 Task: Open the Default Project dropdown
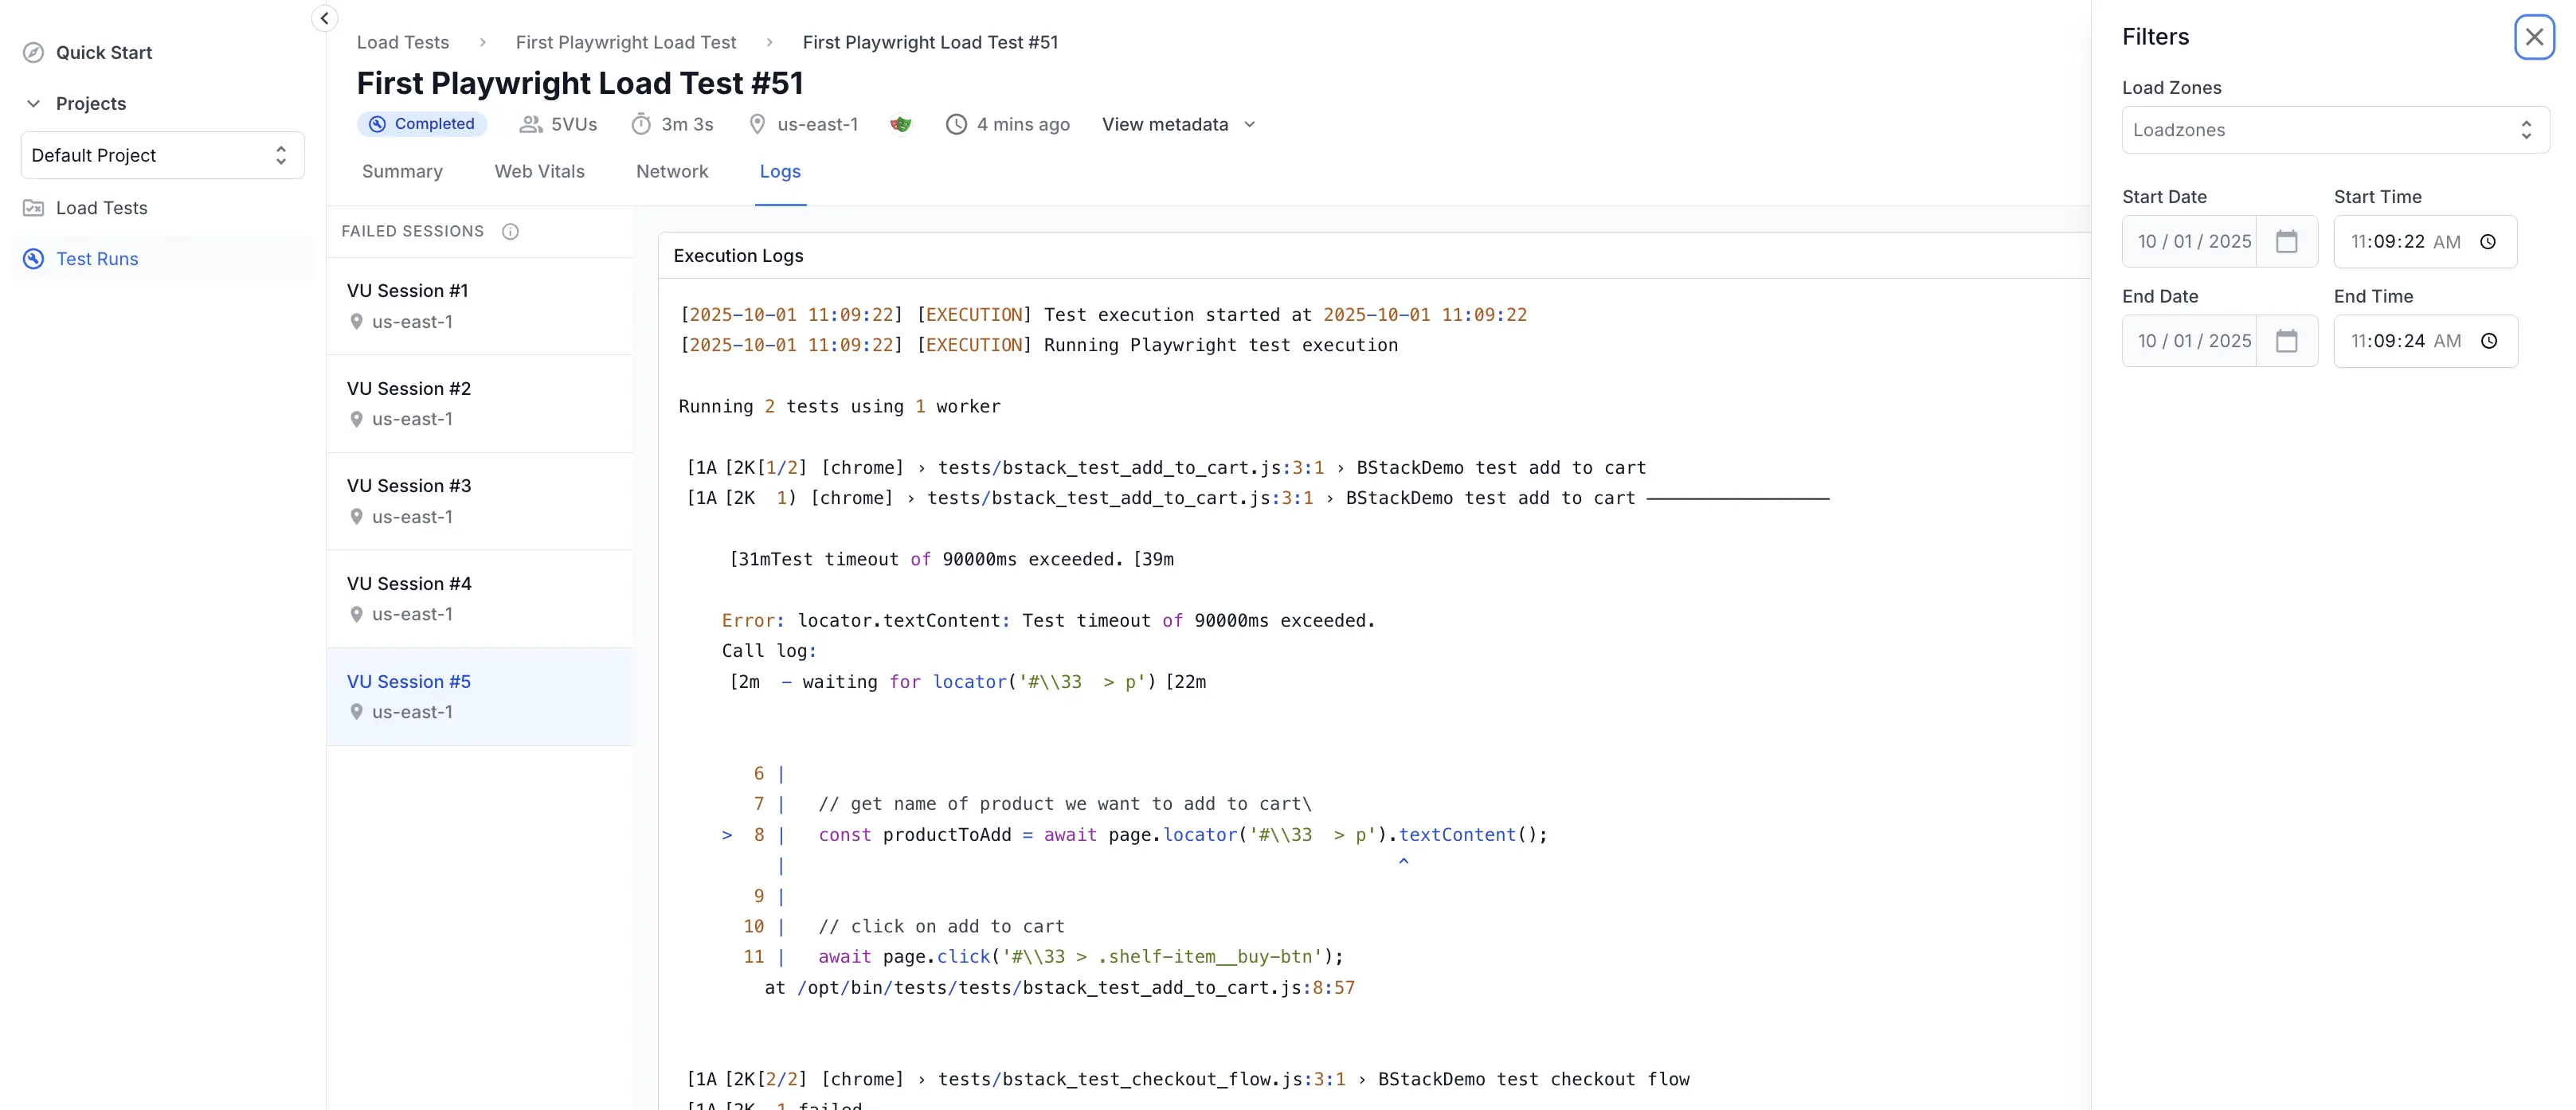[162, 155]
